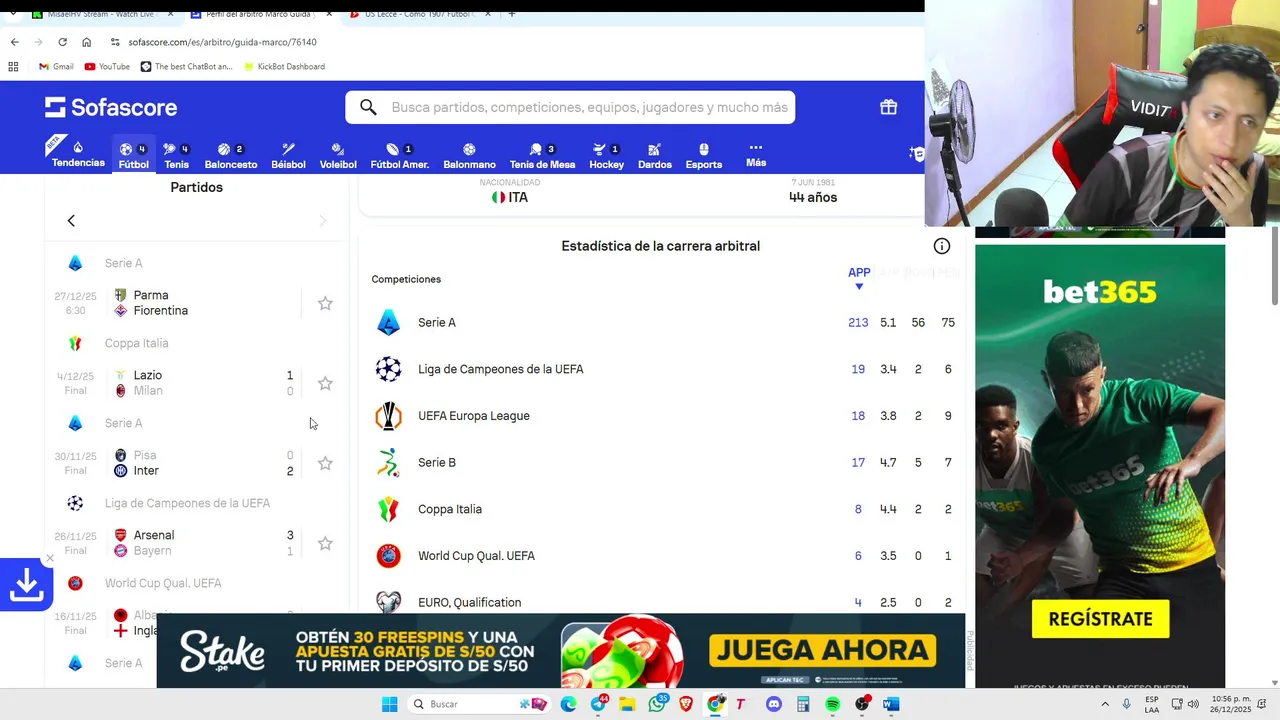Click the page vertical scrollbar
Viewport: 1280px width, 720px height.
1274,266
